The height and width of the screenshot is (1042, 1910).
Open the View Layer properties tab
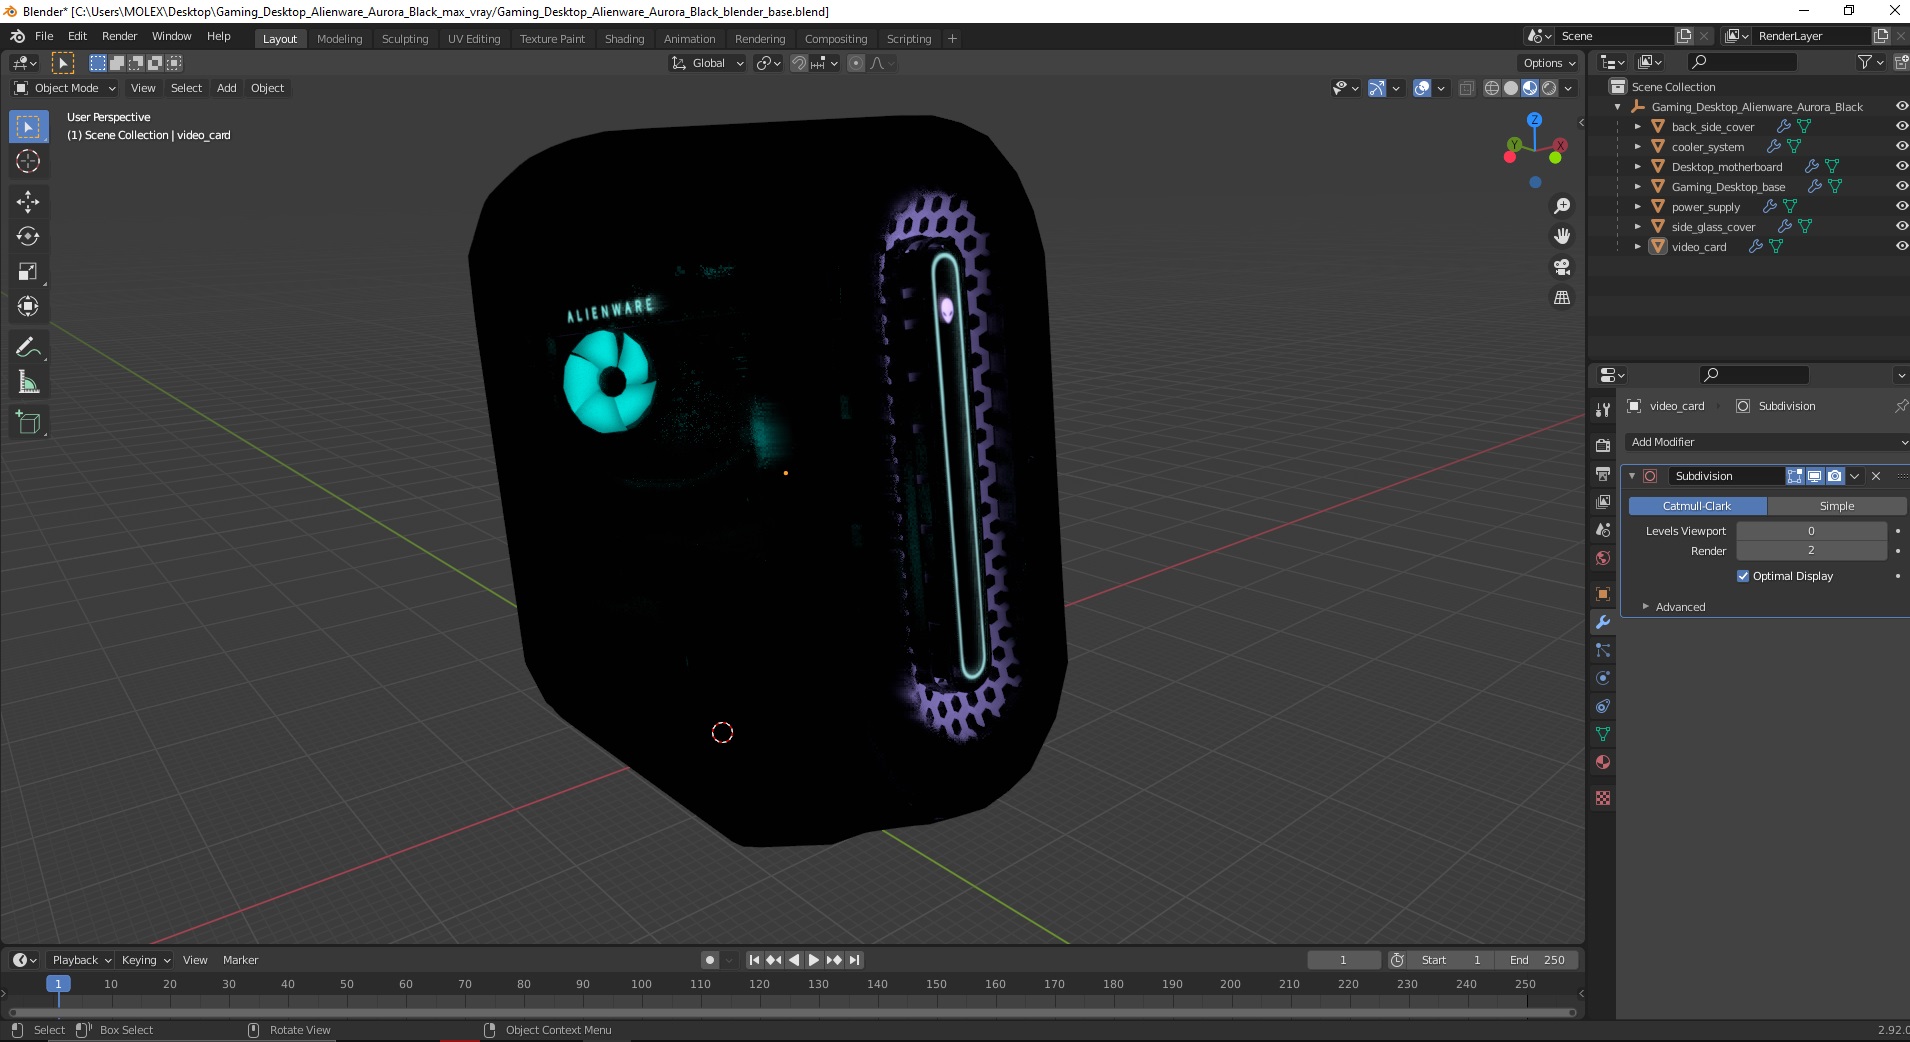[x=1603, y=502]
